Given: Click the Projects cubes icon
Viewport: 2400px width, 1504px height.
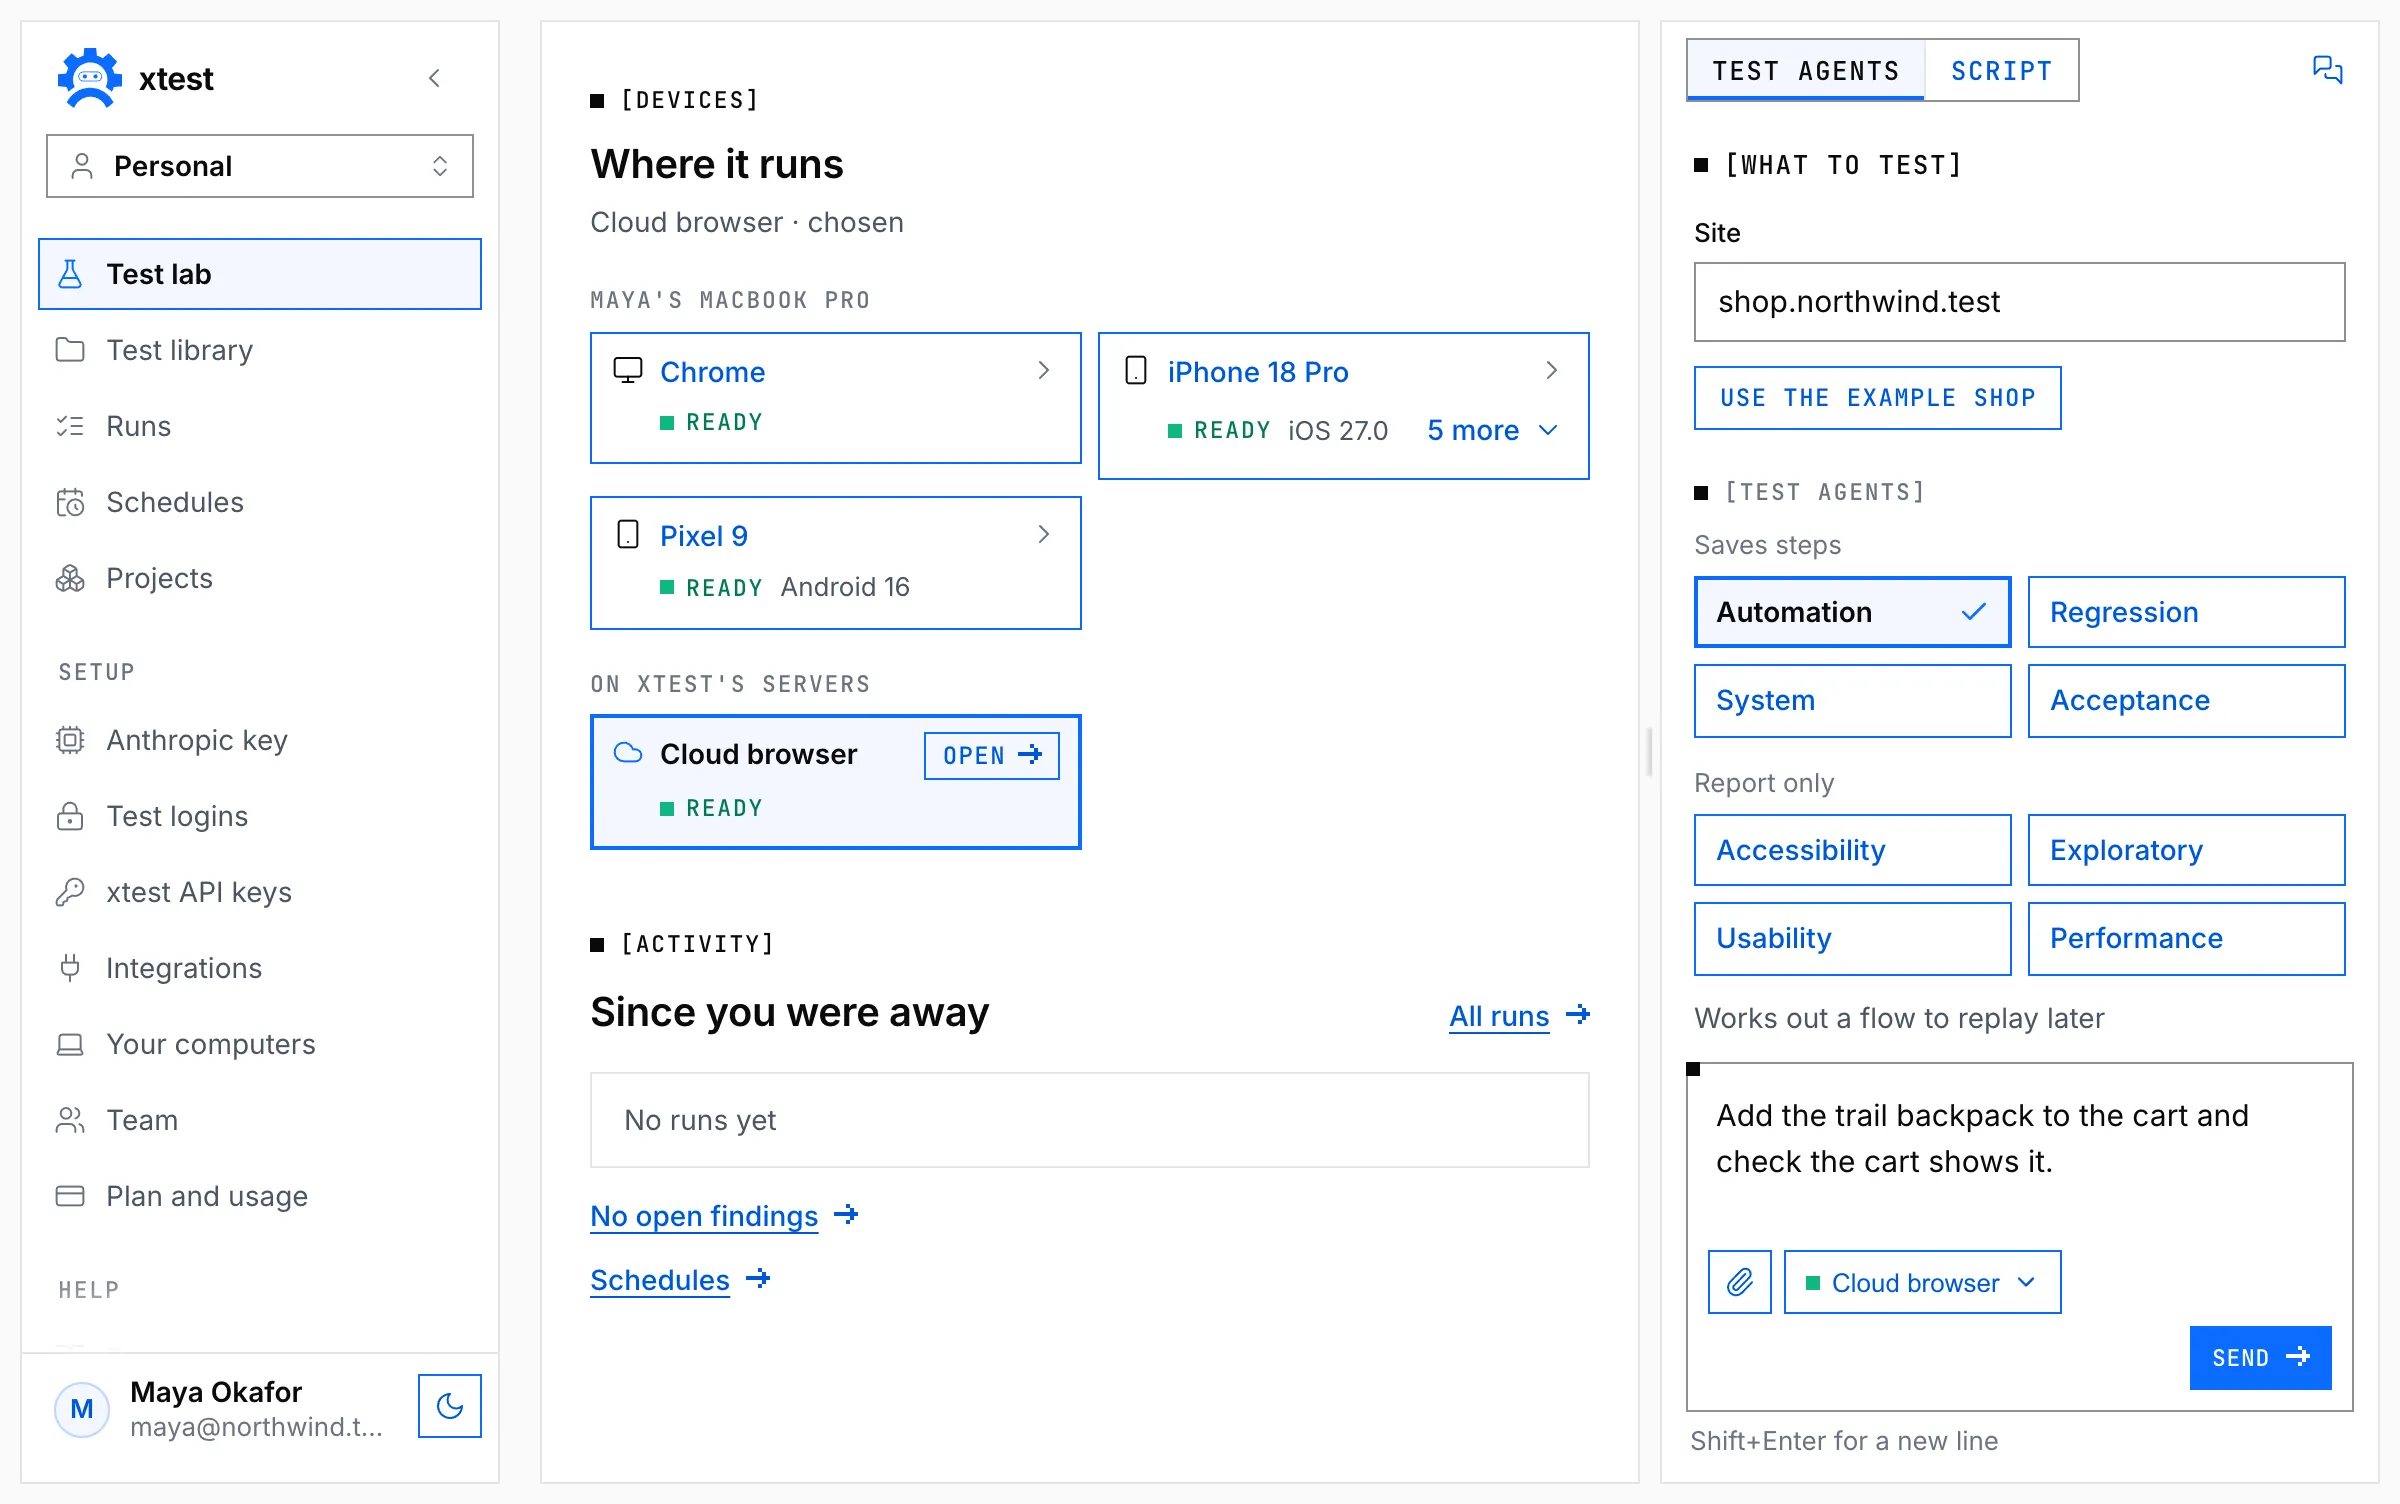Looking at the screenshot, I should pyautogui.click(x=70, y=578).
